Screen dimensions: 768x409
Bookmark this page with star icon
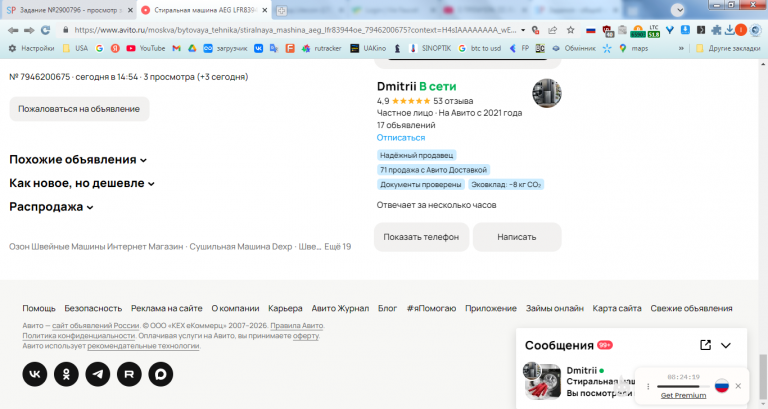point(571,30)
